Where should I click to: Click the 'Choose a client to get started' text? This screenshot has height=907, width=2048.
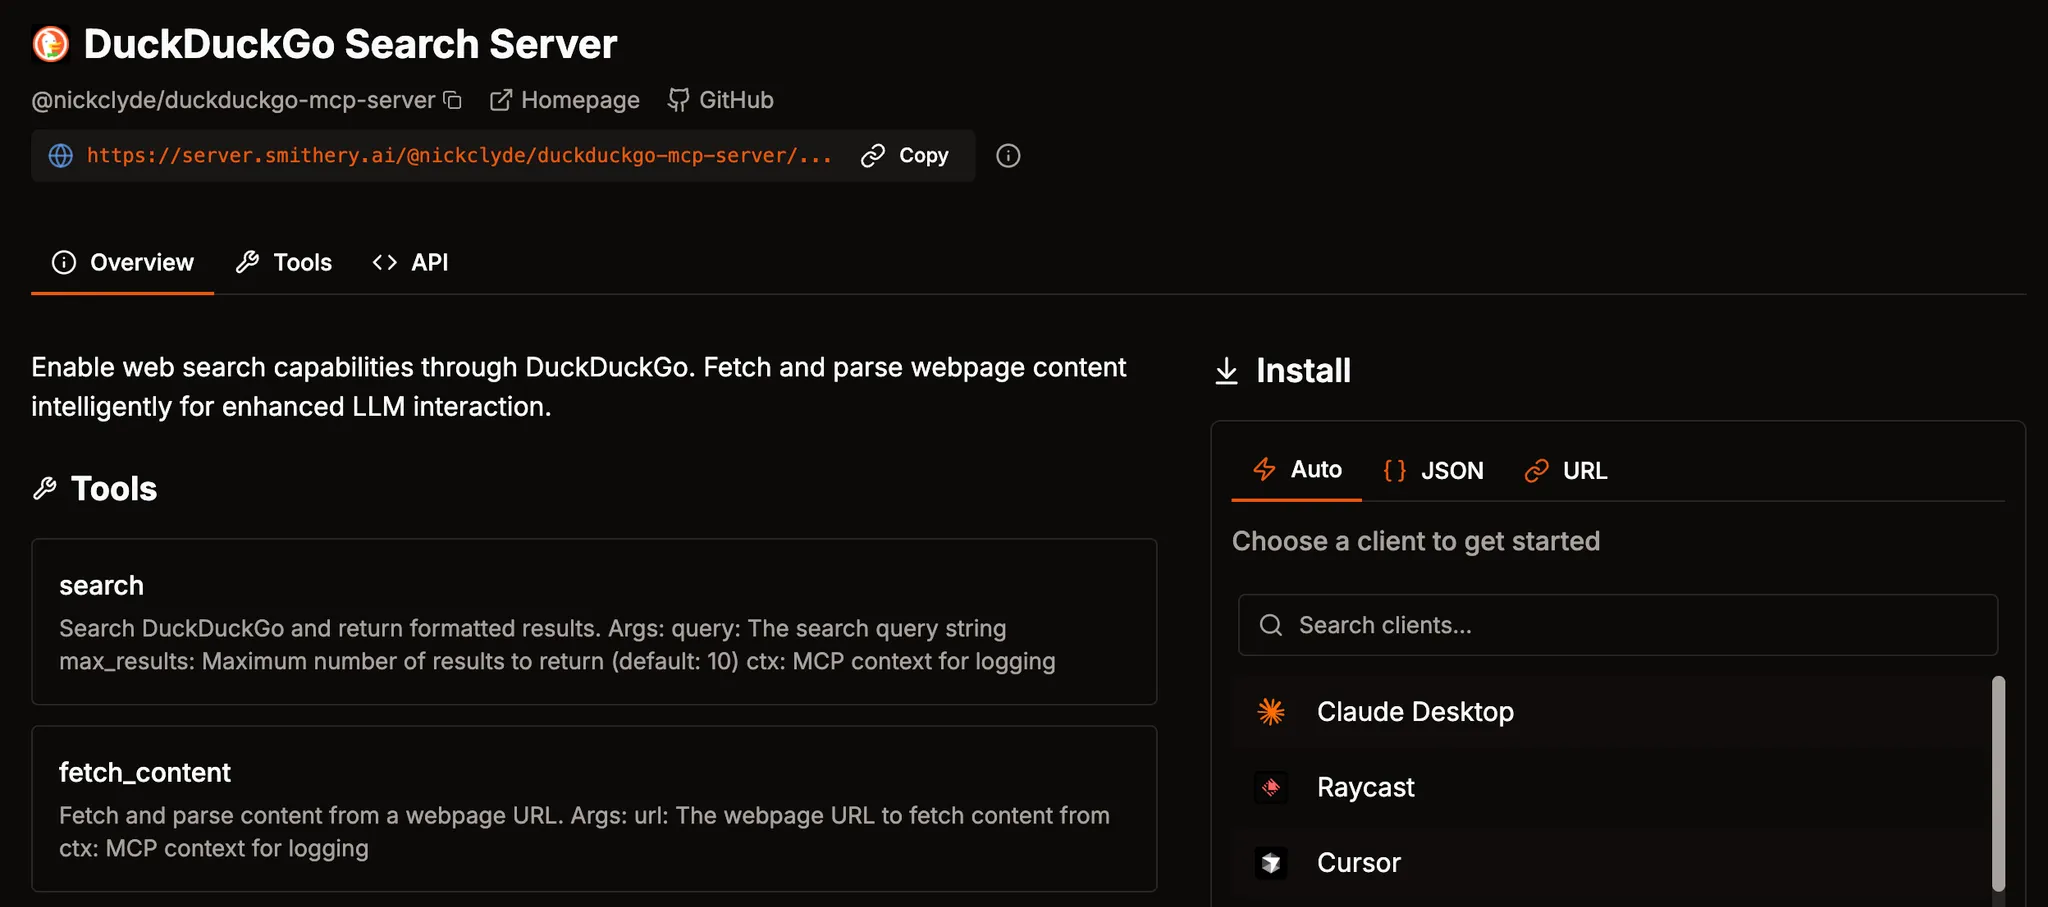pos(1416,541)
